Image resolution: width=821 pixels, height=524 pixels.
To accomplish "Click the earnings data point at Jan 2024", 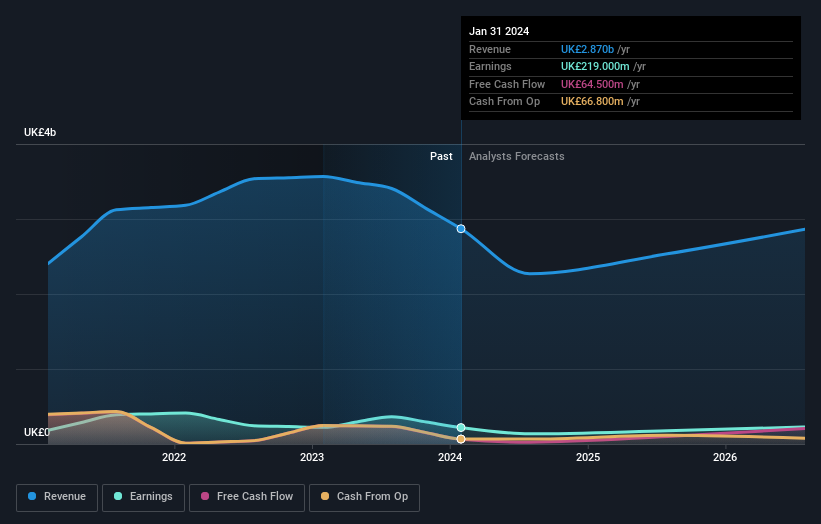I will pyautogui.click(x=461, y=428).
